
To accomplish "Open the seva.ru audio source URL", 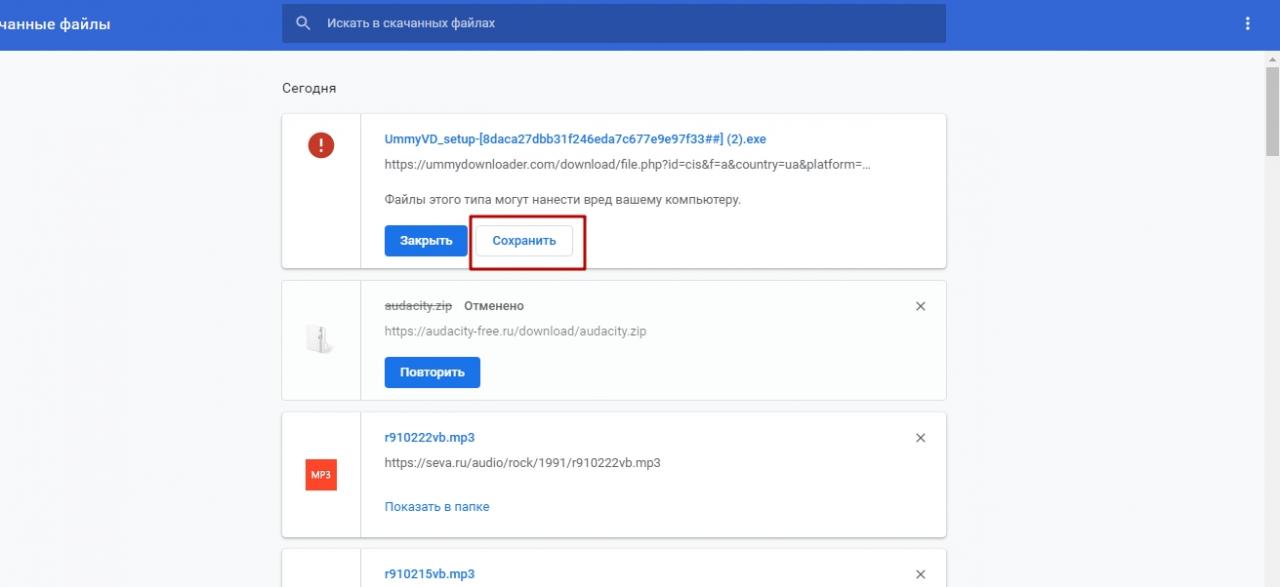I will point(522,463).
